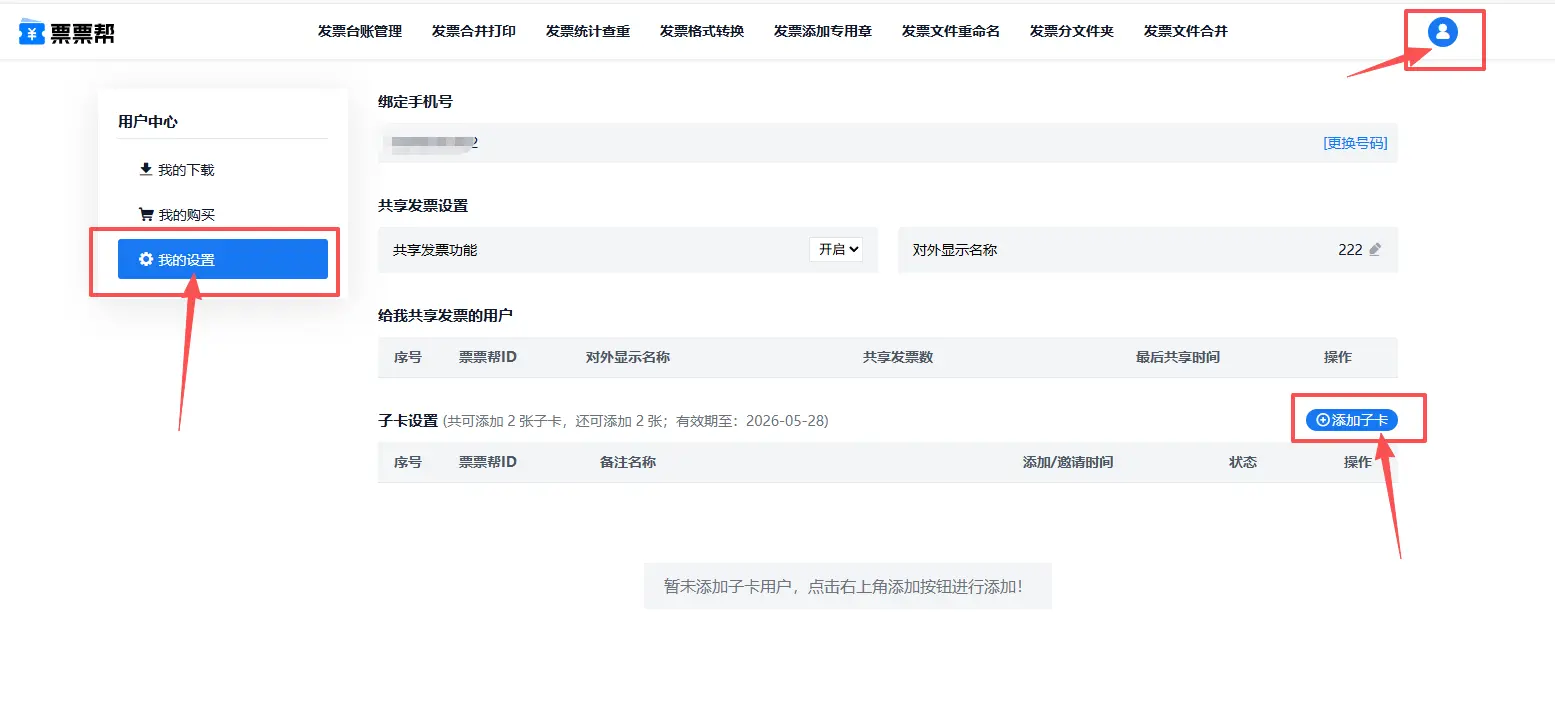Open 发票格式转换 page
Viewport: 1555px width, 701px height.
[x=701, y=32]
